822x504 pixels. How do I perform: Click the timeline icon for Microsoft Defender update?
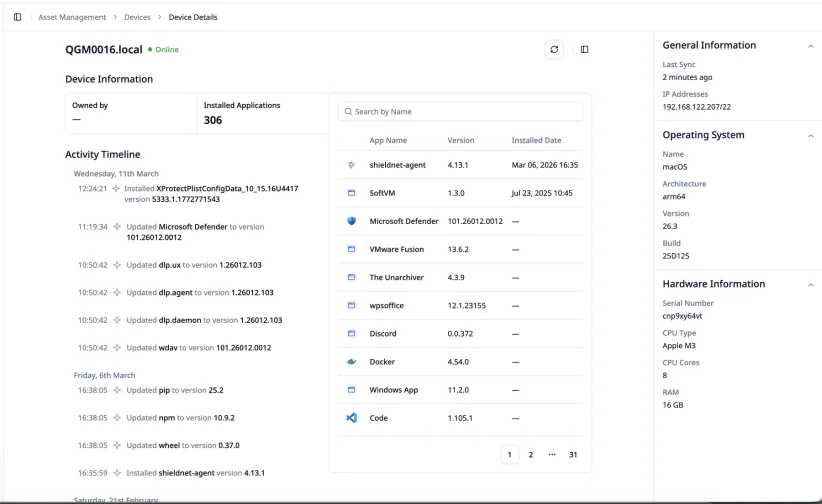[117, 227]
